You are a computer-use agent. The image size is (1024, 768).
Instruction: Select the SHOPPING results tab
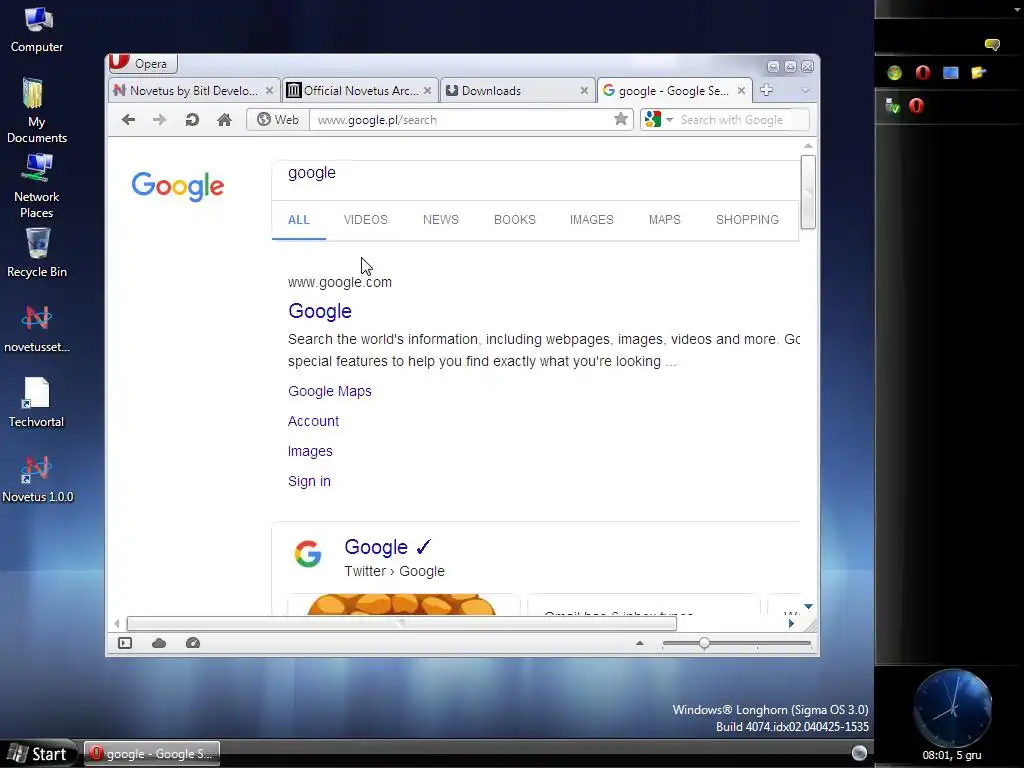pos(747,220)
